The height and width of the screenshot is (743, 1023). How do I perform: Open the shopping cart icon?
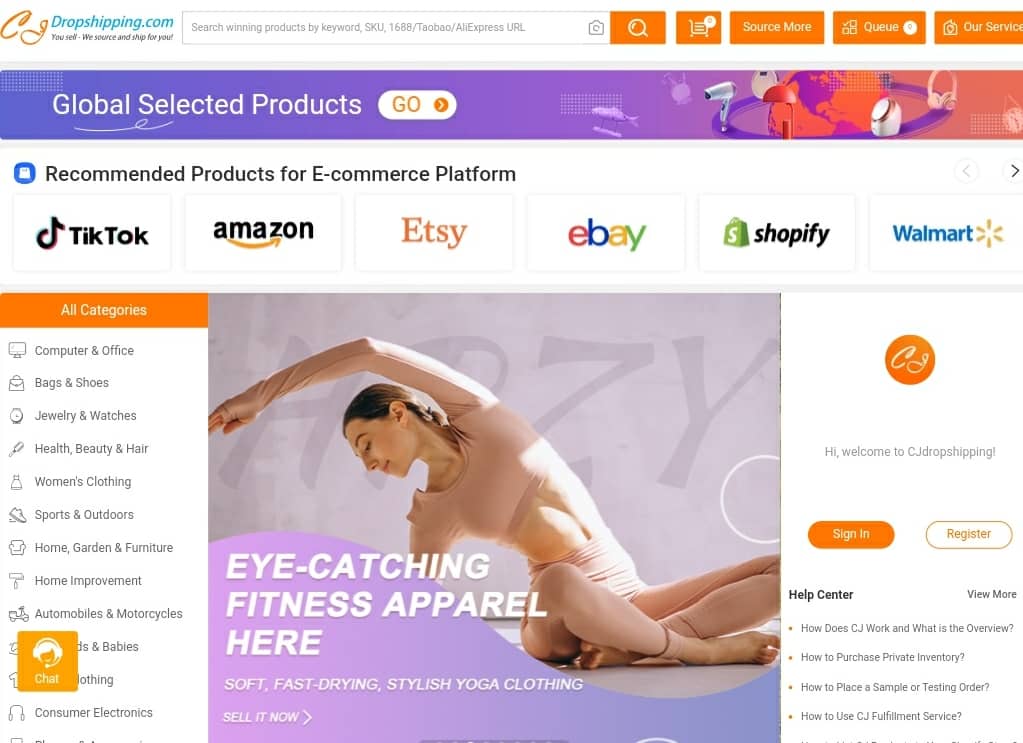coord(698,27)
